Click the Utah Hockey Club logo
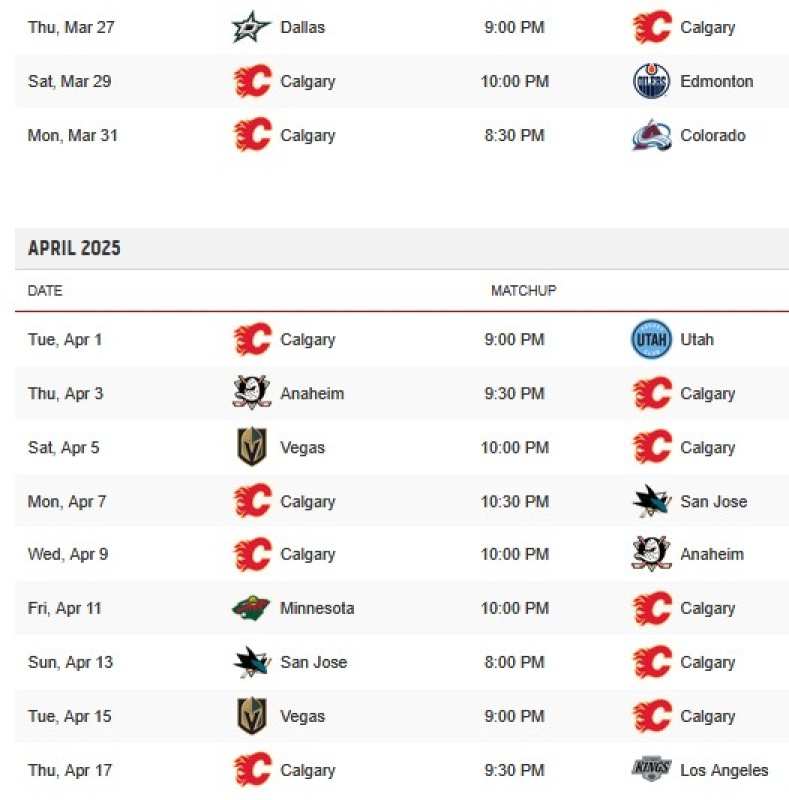This screenshot has width=789, height=800. pos(651,339)
